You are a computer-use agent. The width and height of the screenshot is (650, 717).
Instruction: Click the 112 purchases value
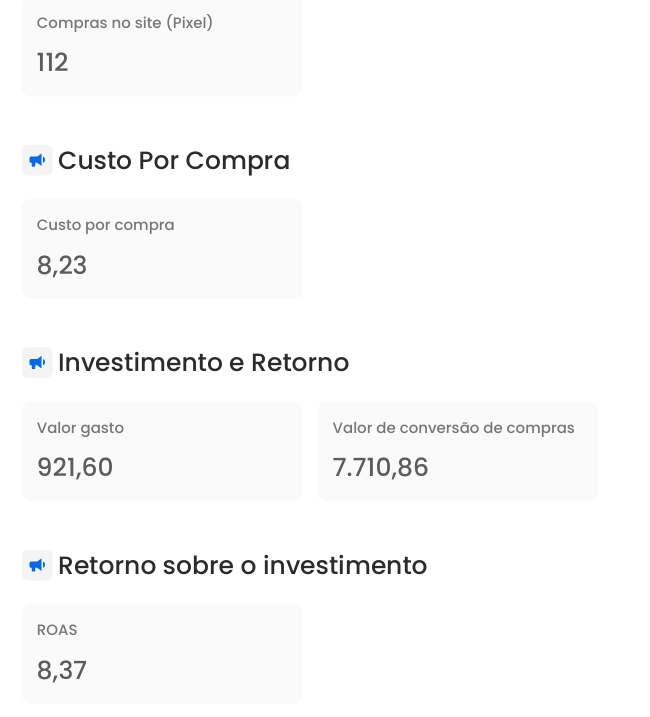point(53,62)
